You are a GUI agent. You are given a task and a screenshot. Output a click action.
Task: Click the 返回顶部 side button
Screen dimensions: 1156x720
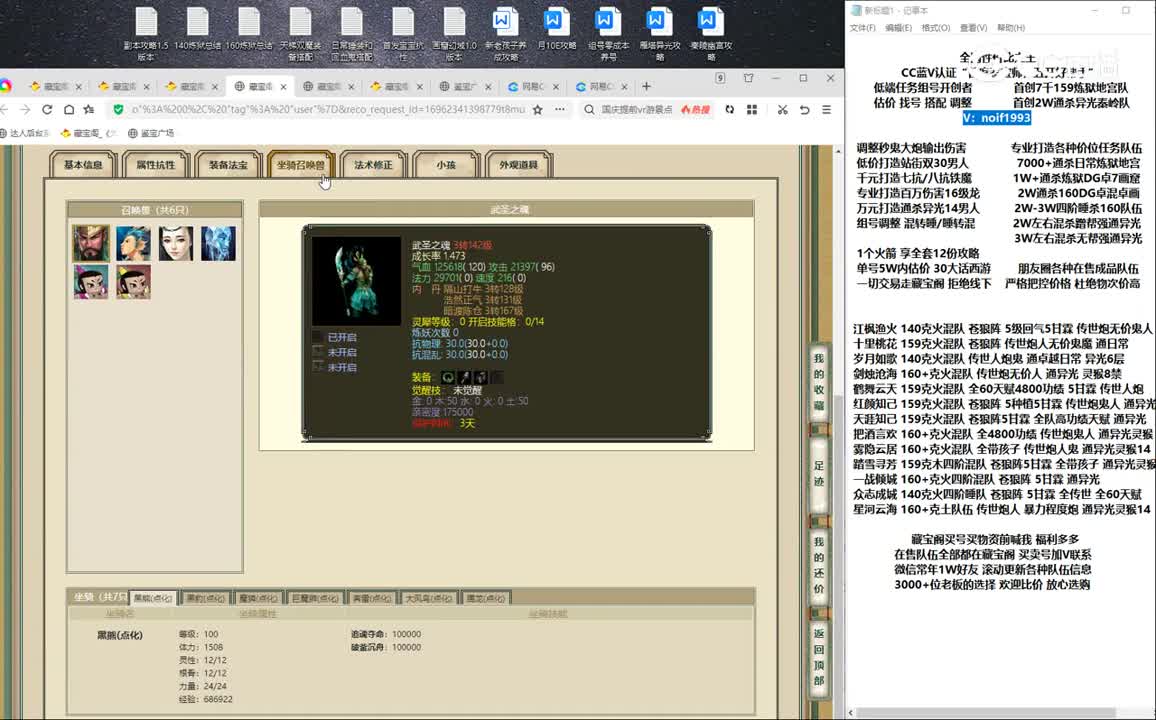(x=818, y=657)
